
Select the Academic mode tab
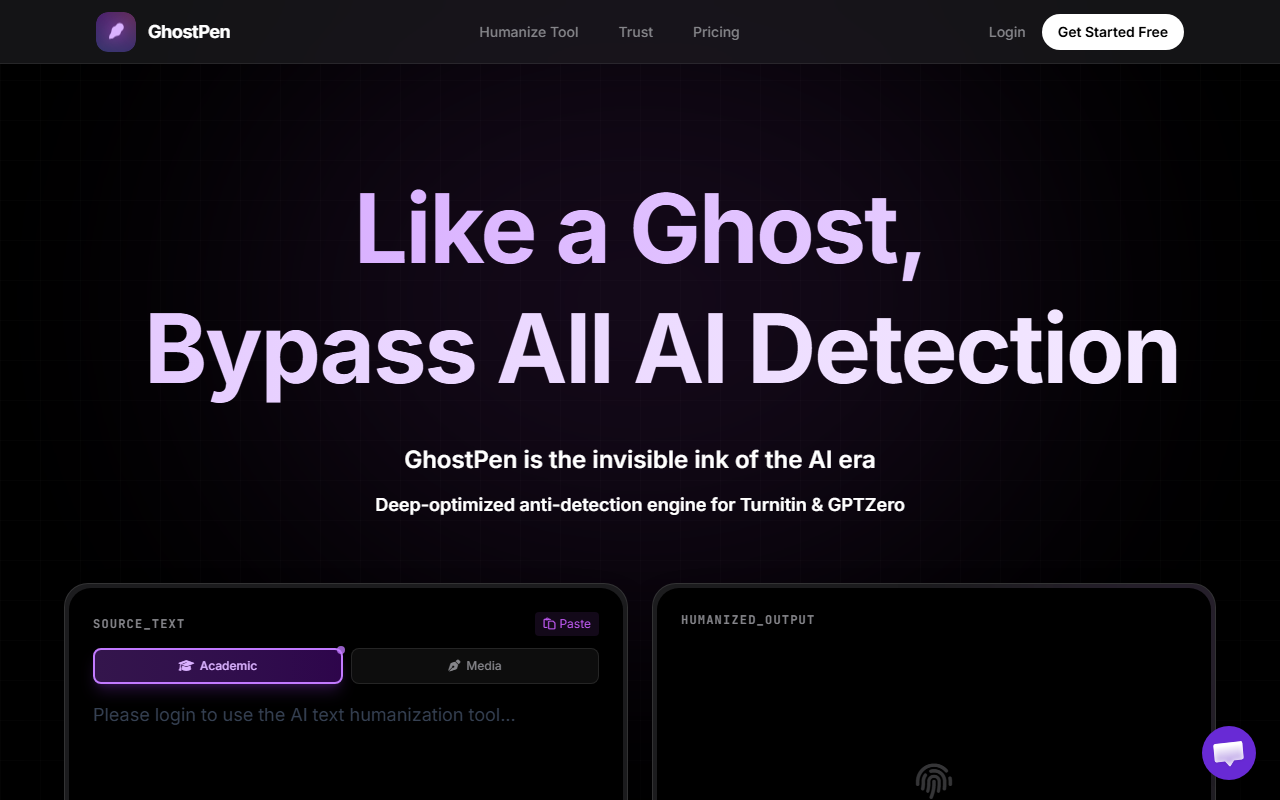pyautogui.click(x=218, y=666)
